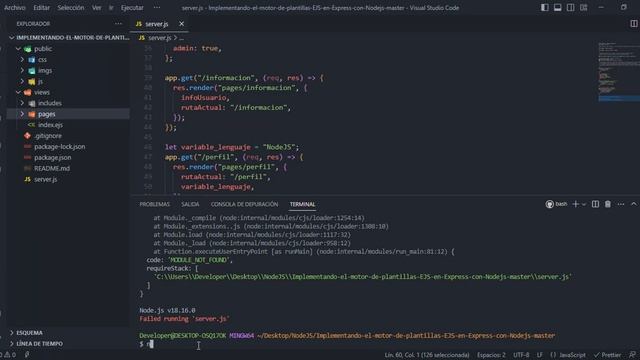Click 'Failed running server.js' message
This screenshot has height=360, width=640.
[x=184, y=319]
